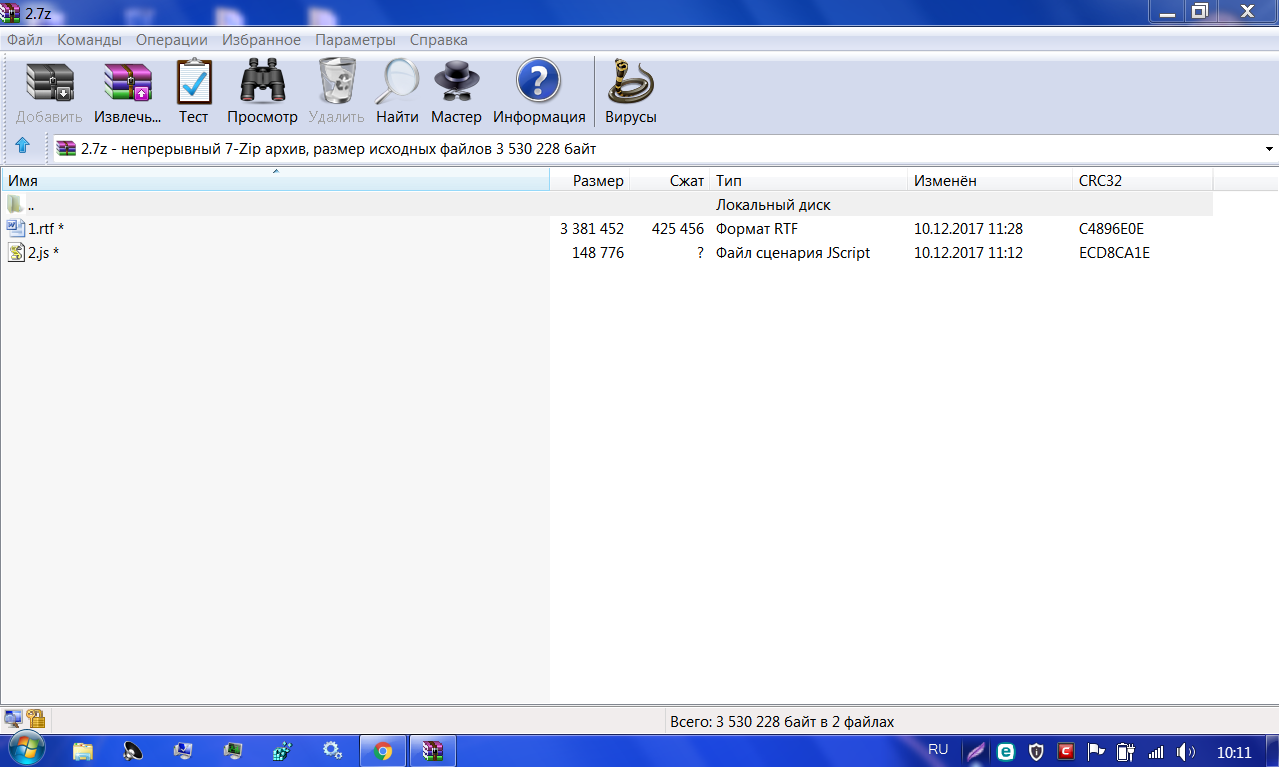The image size is (1279, 767).
Task: Go up one folder level arrow
Action: pyautogui.click(x=23, y=148)
